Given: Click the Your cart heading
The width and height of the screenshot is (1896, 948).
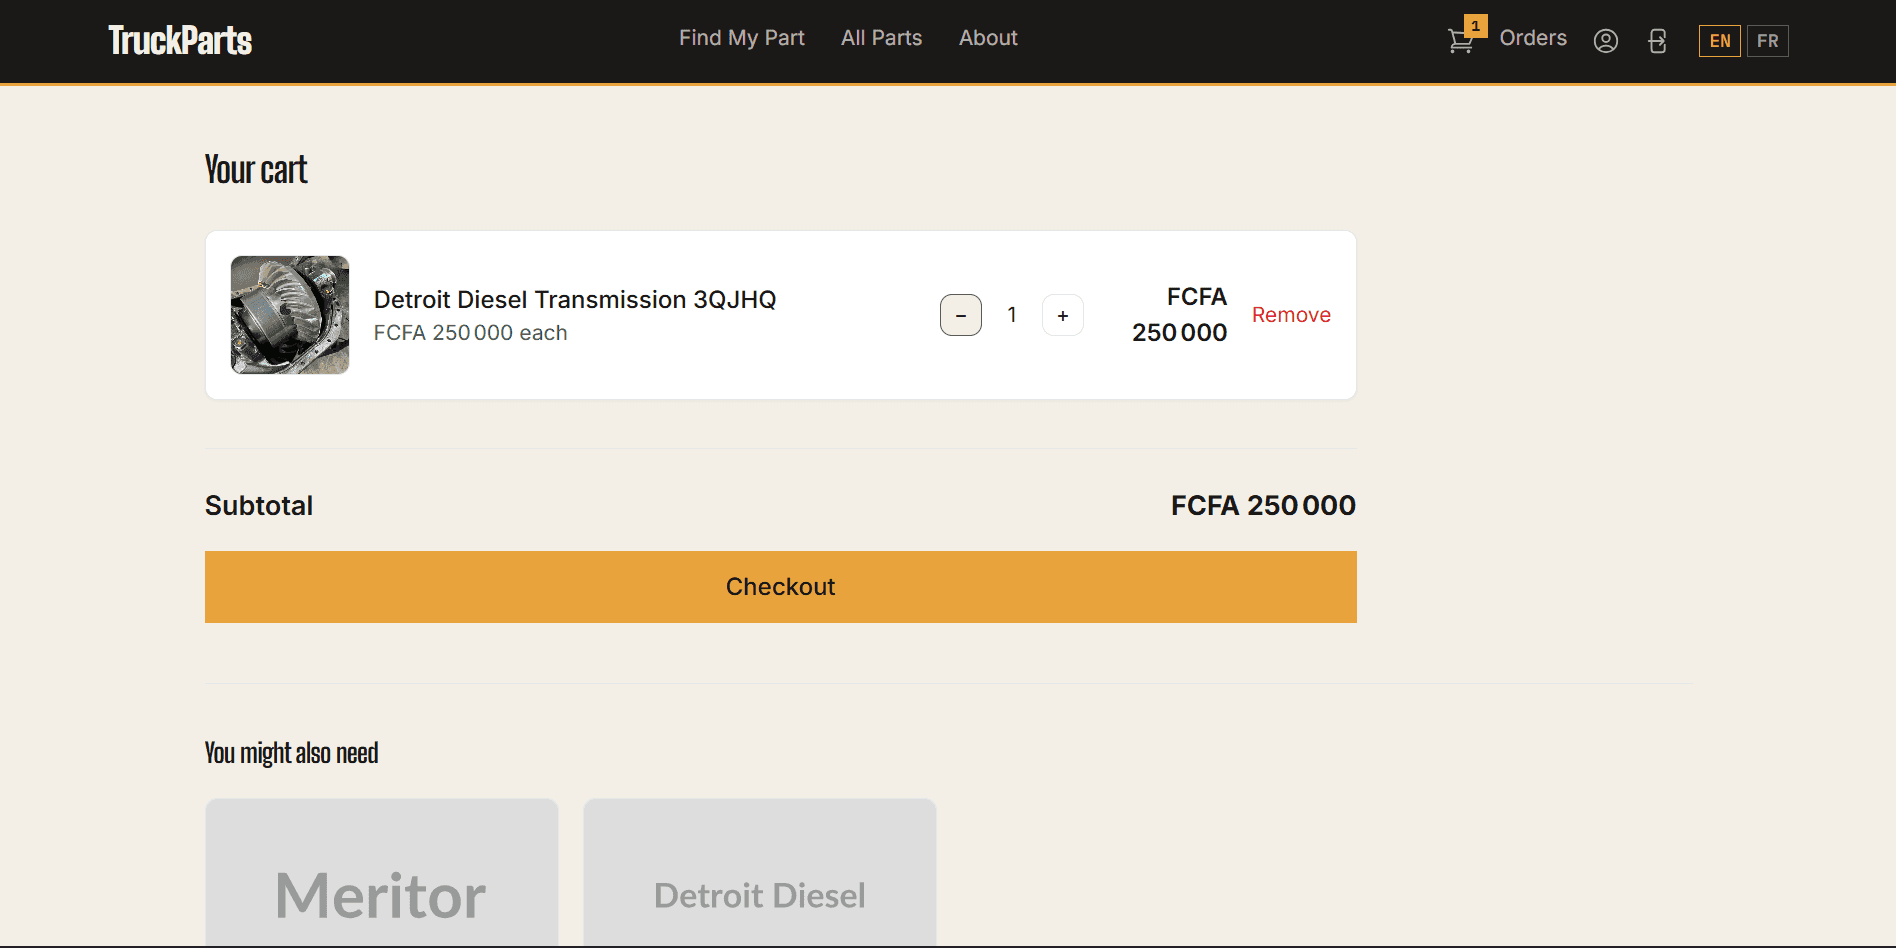Looking at the screenshot, I should coord(256,170).
